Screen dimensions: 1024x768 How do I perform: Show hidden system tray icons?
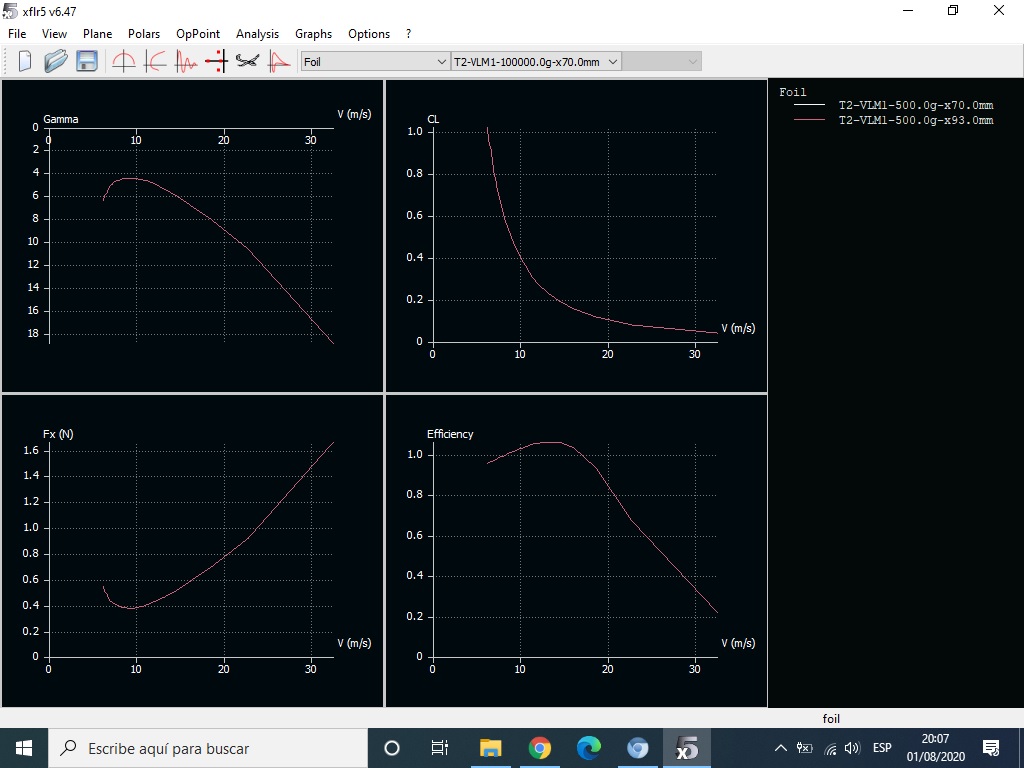pyautogui.click(x=780, y=748)
